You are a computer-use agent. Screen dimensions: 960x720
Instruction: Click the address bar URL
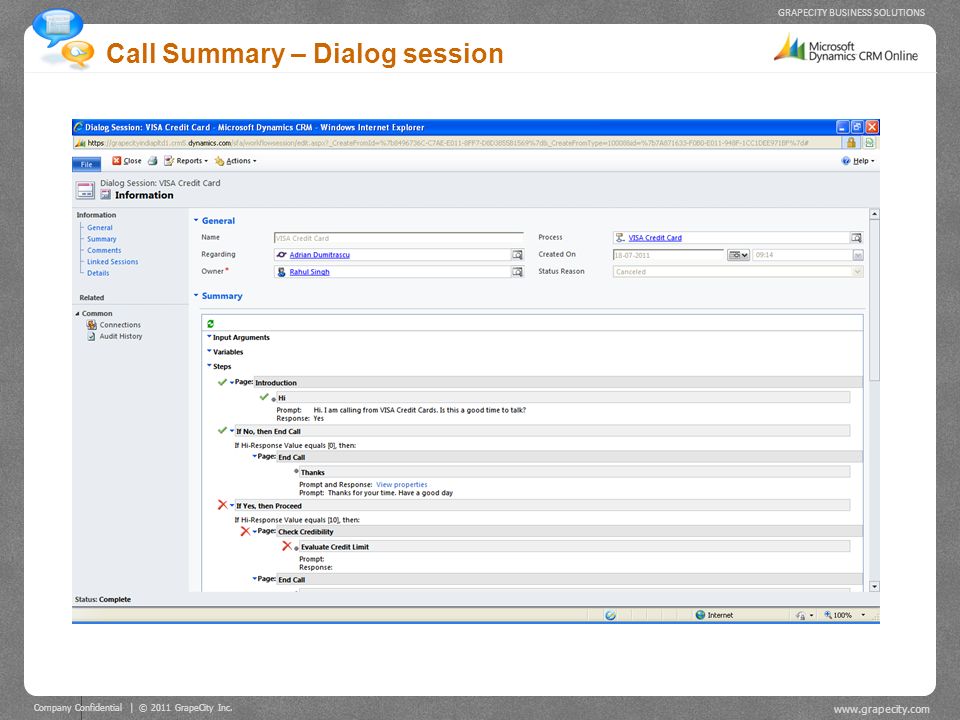tap(456, 143)
